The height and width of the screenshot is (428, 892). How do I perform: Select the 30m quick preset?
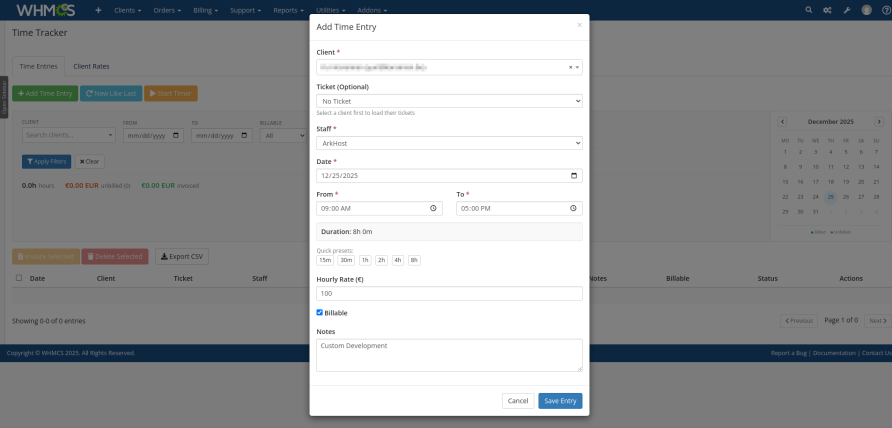(x=346, y=260)
